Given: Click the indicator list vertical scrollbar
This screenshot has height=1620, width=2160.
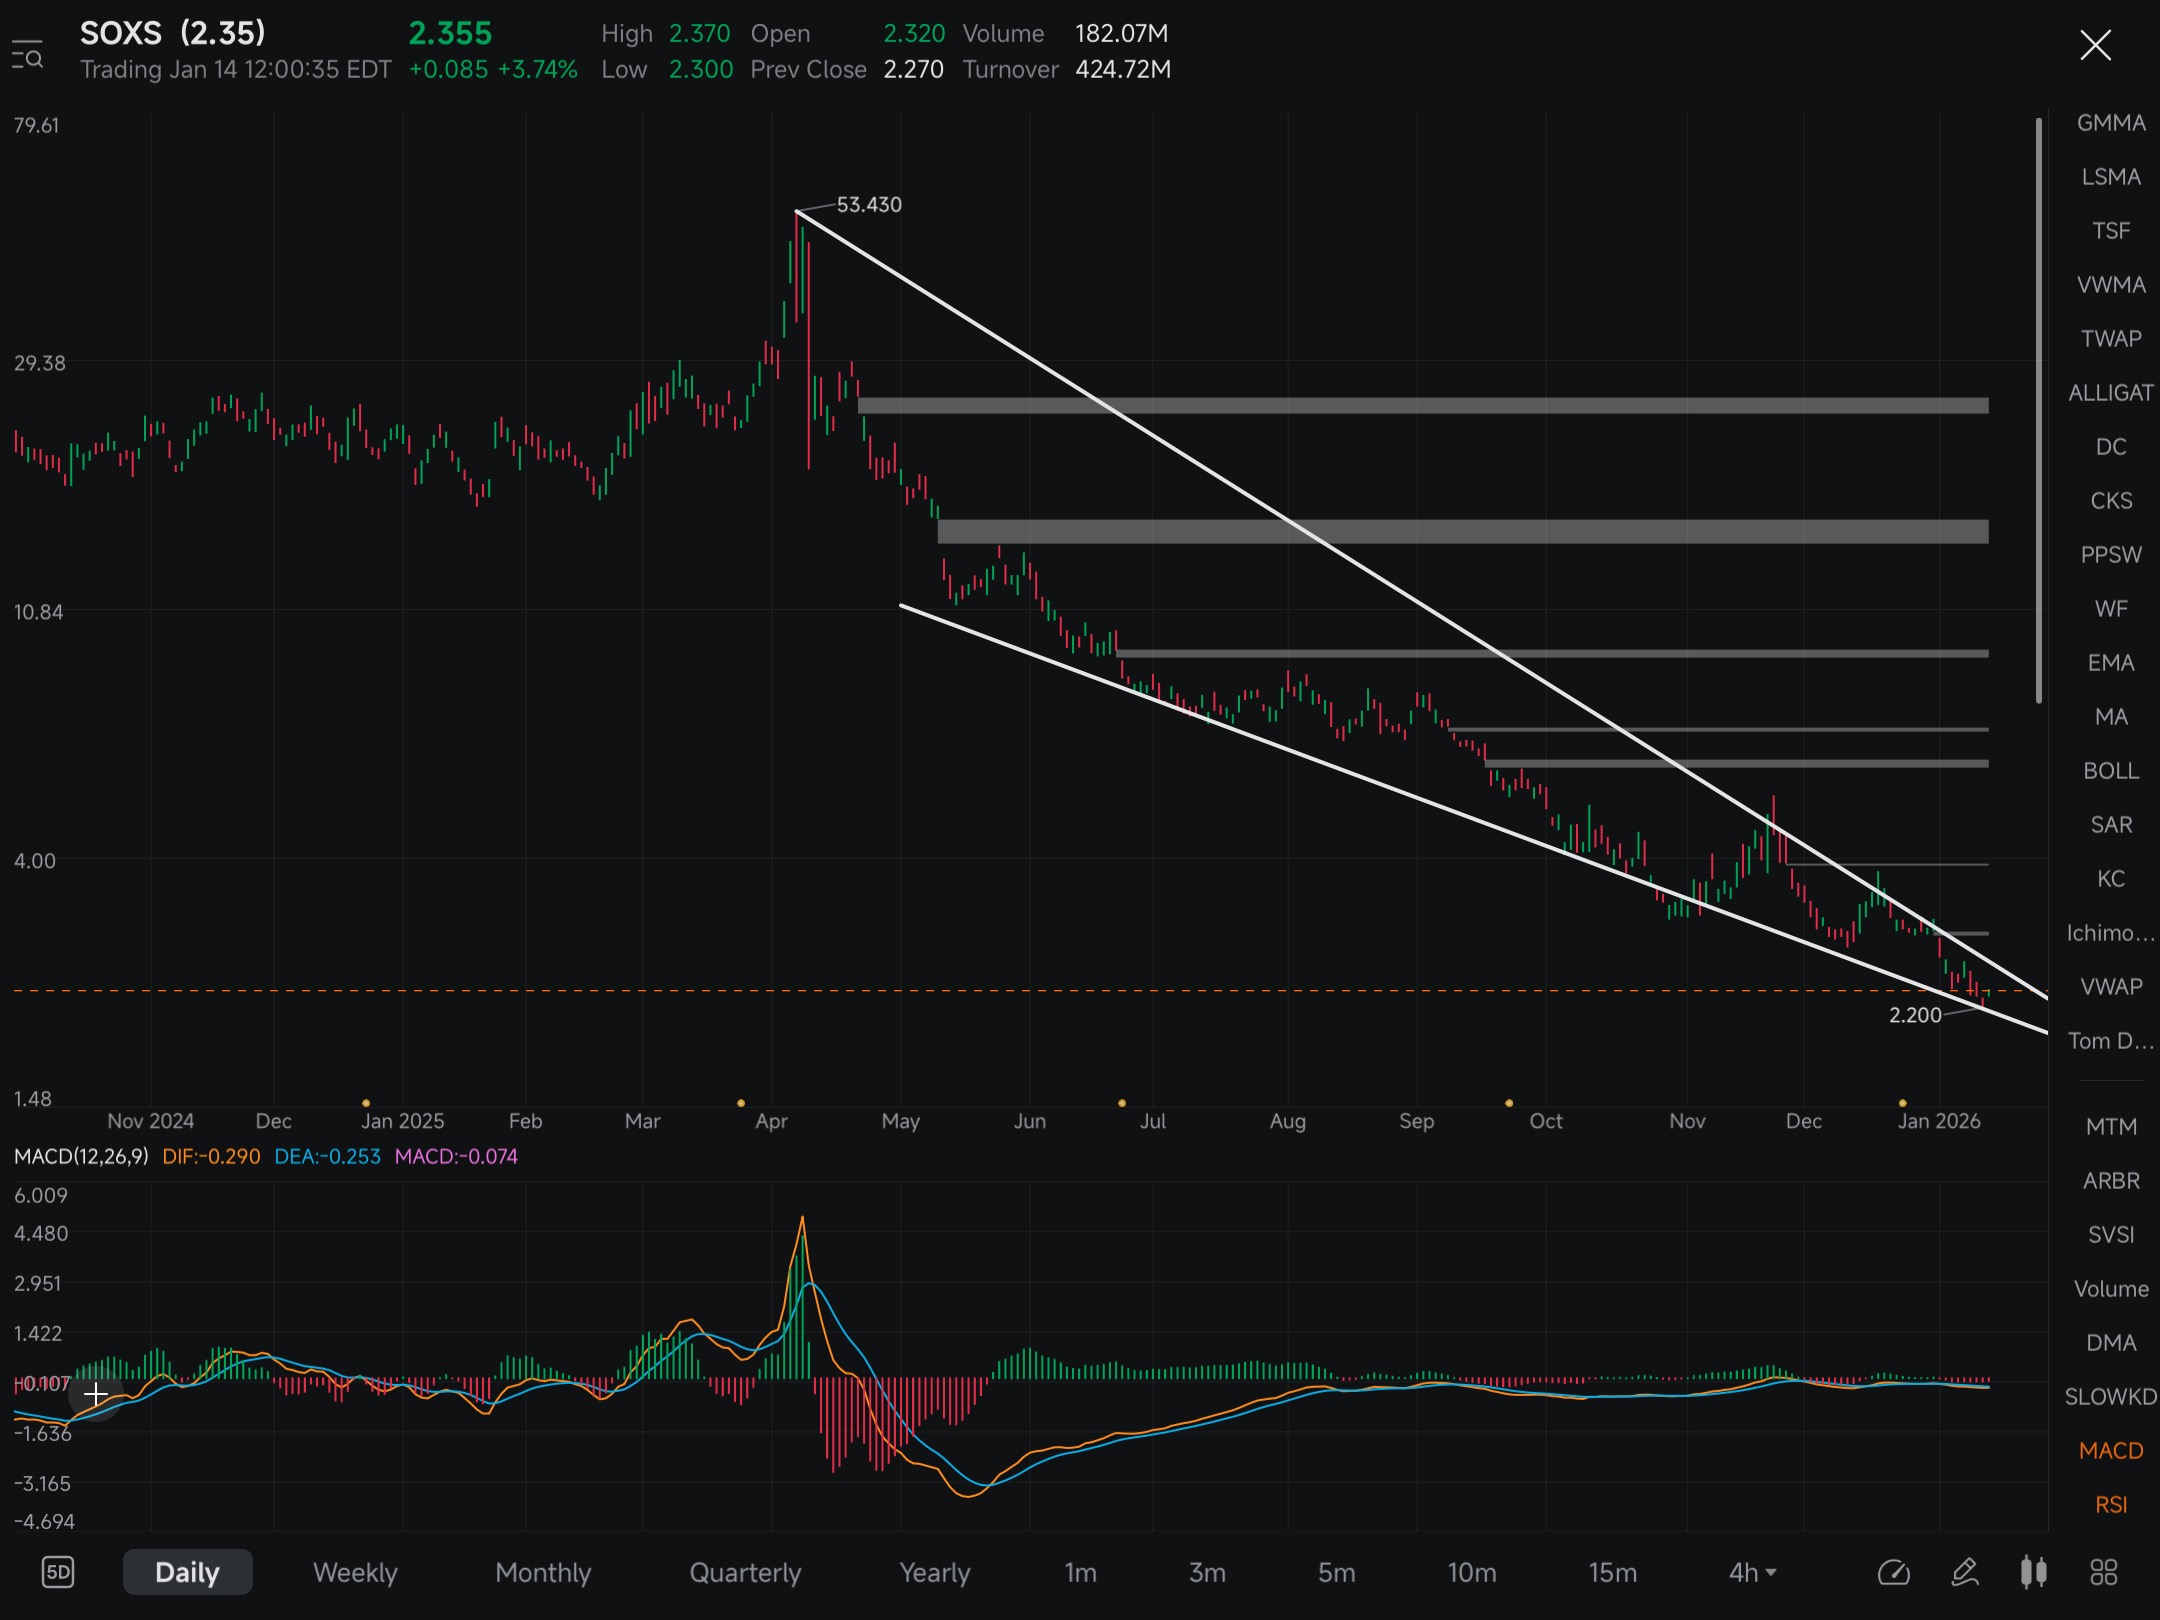Looking at the screenshot, I should coord(2039,410).
